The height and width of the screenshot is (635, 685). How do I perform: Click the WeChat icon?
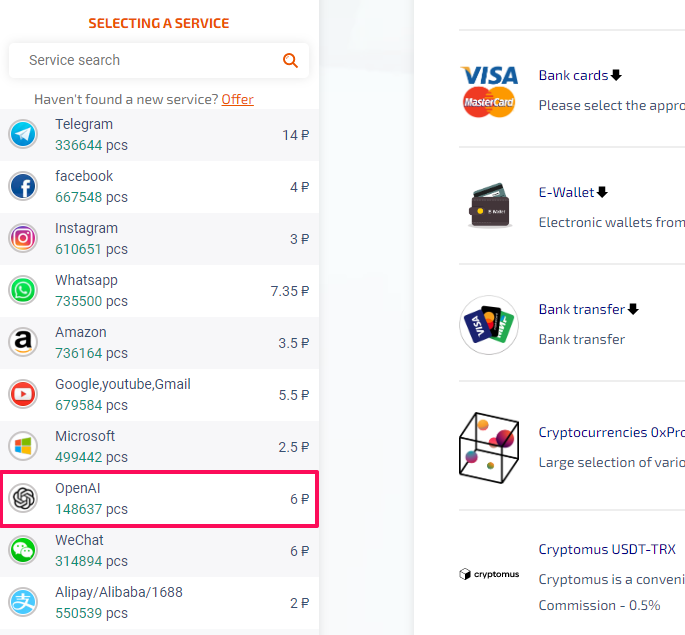click(x=23, y=550)
